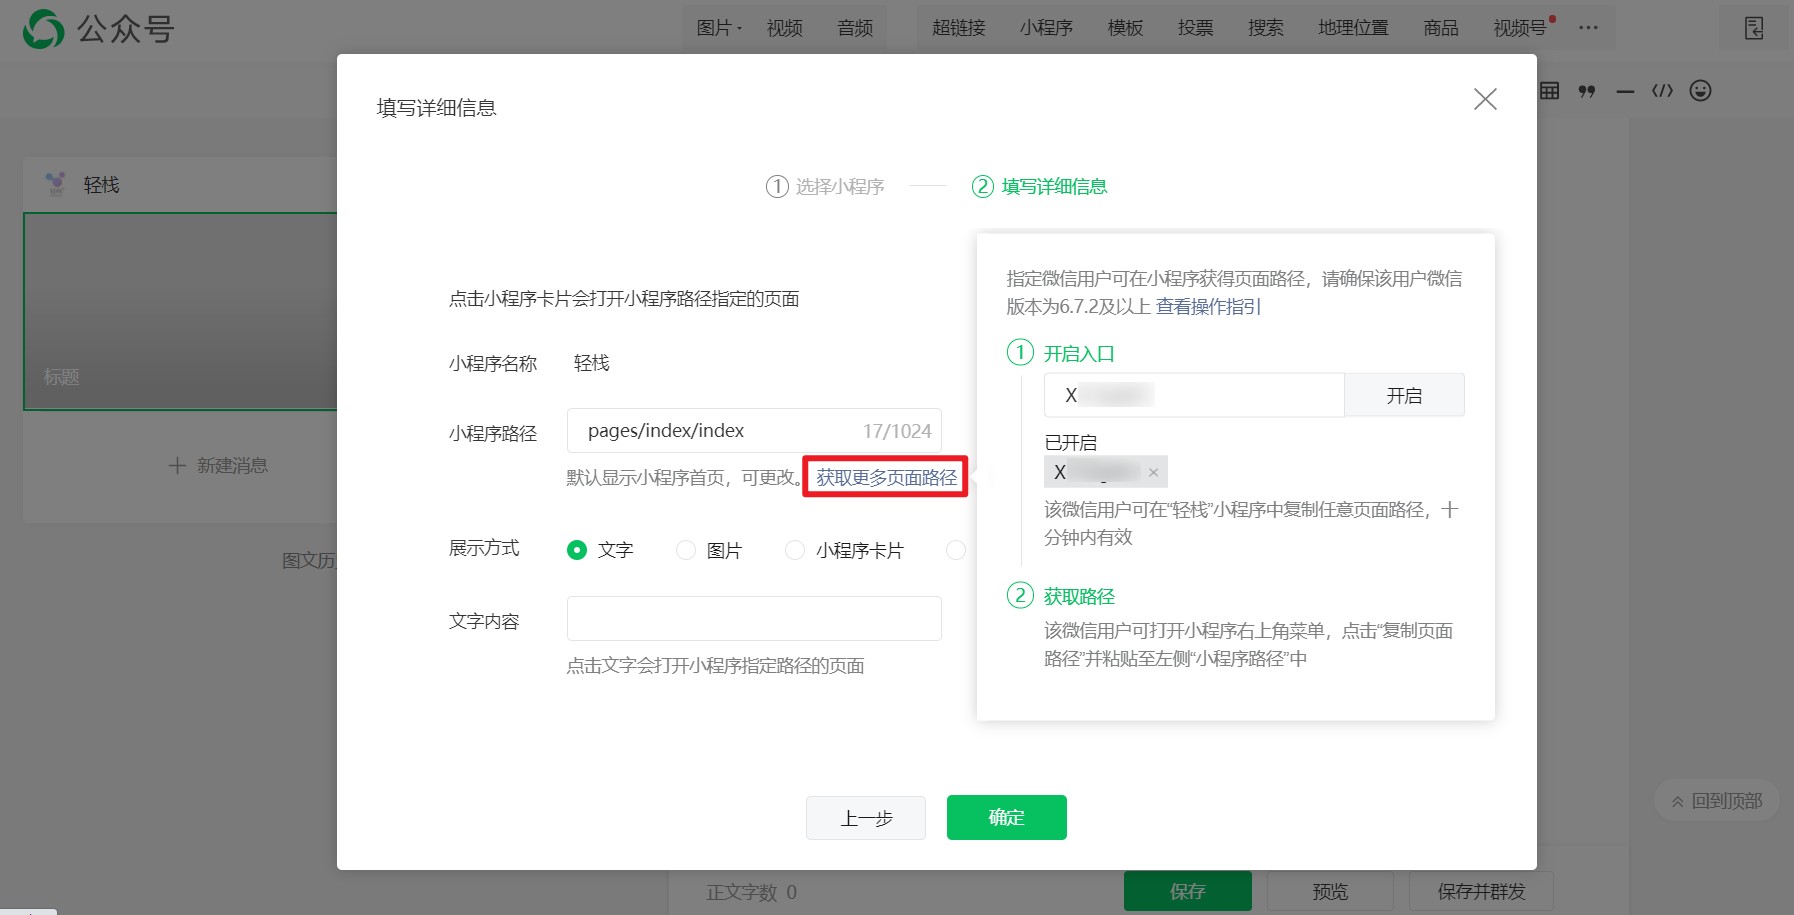
Task: Select the 投票 toolbar menu item
Action: point(1196,28)
